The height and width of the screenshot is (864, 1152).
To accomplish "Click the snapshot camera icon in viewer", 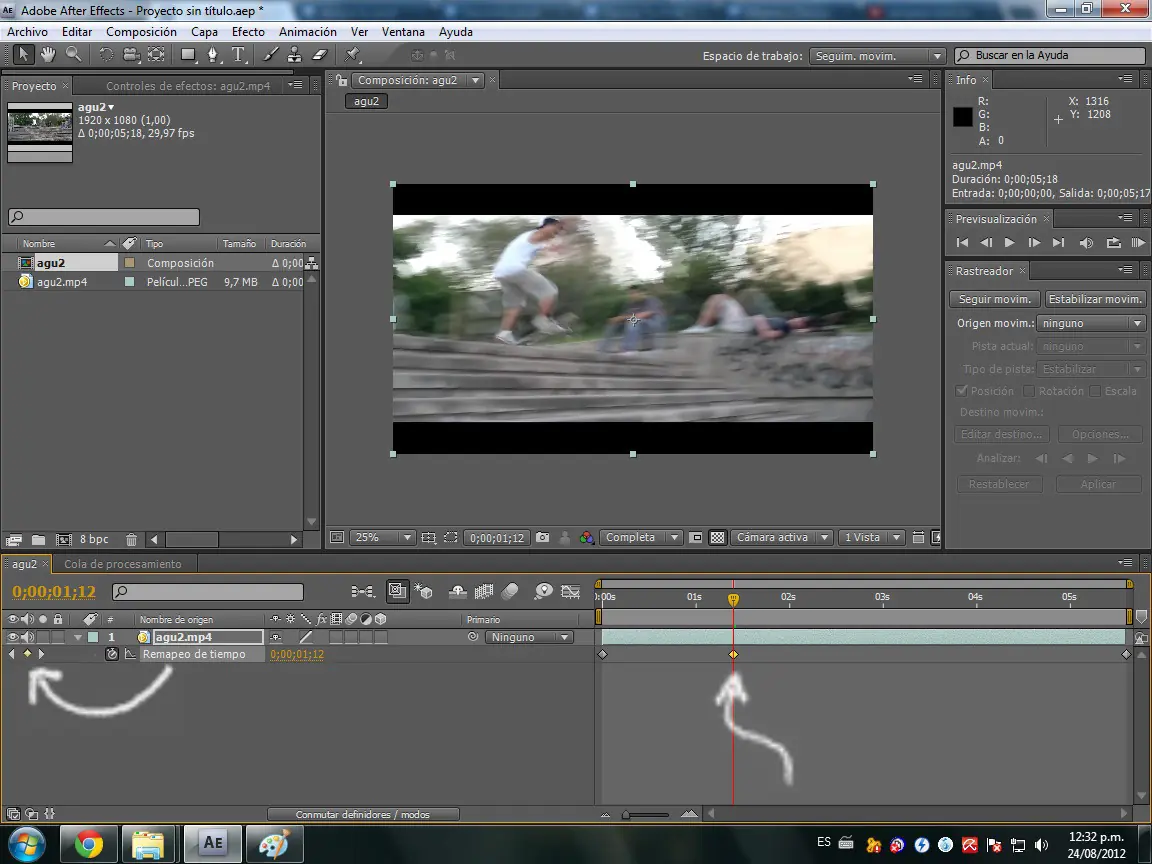I will tap(542, 538).
